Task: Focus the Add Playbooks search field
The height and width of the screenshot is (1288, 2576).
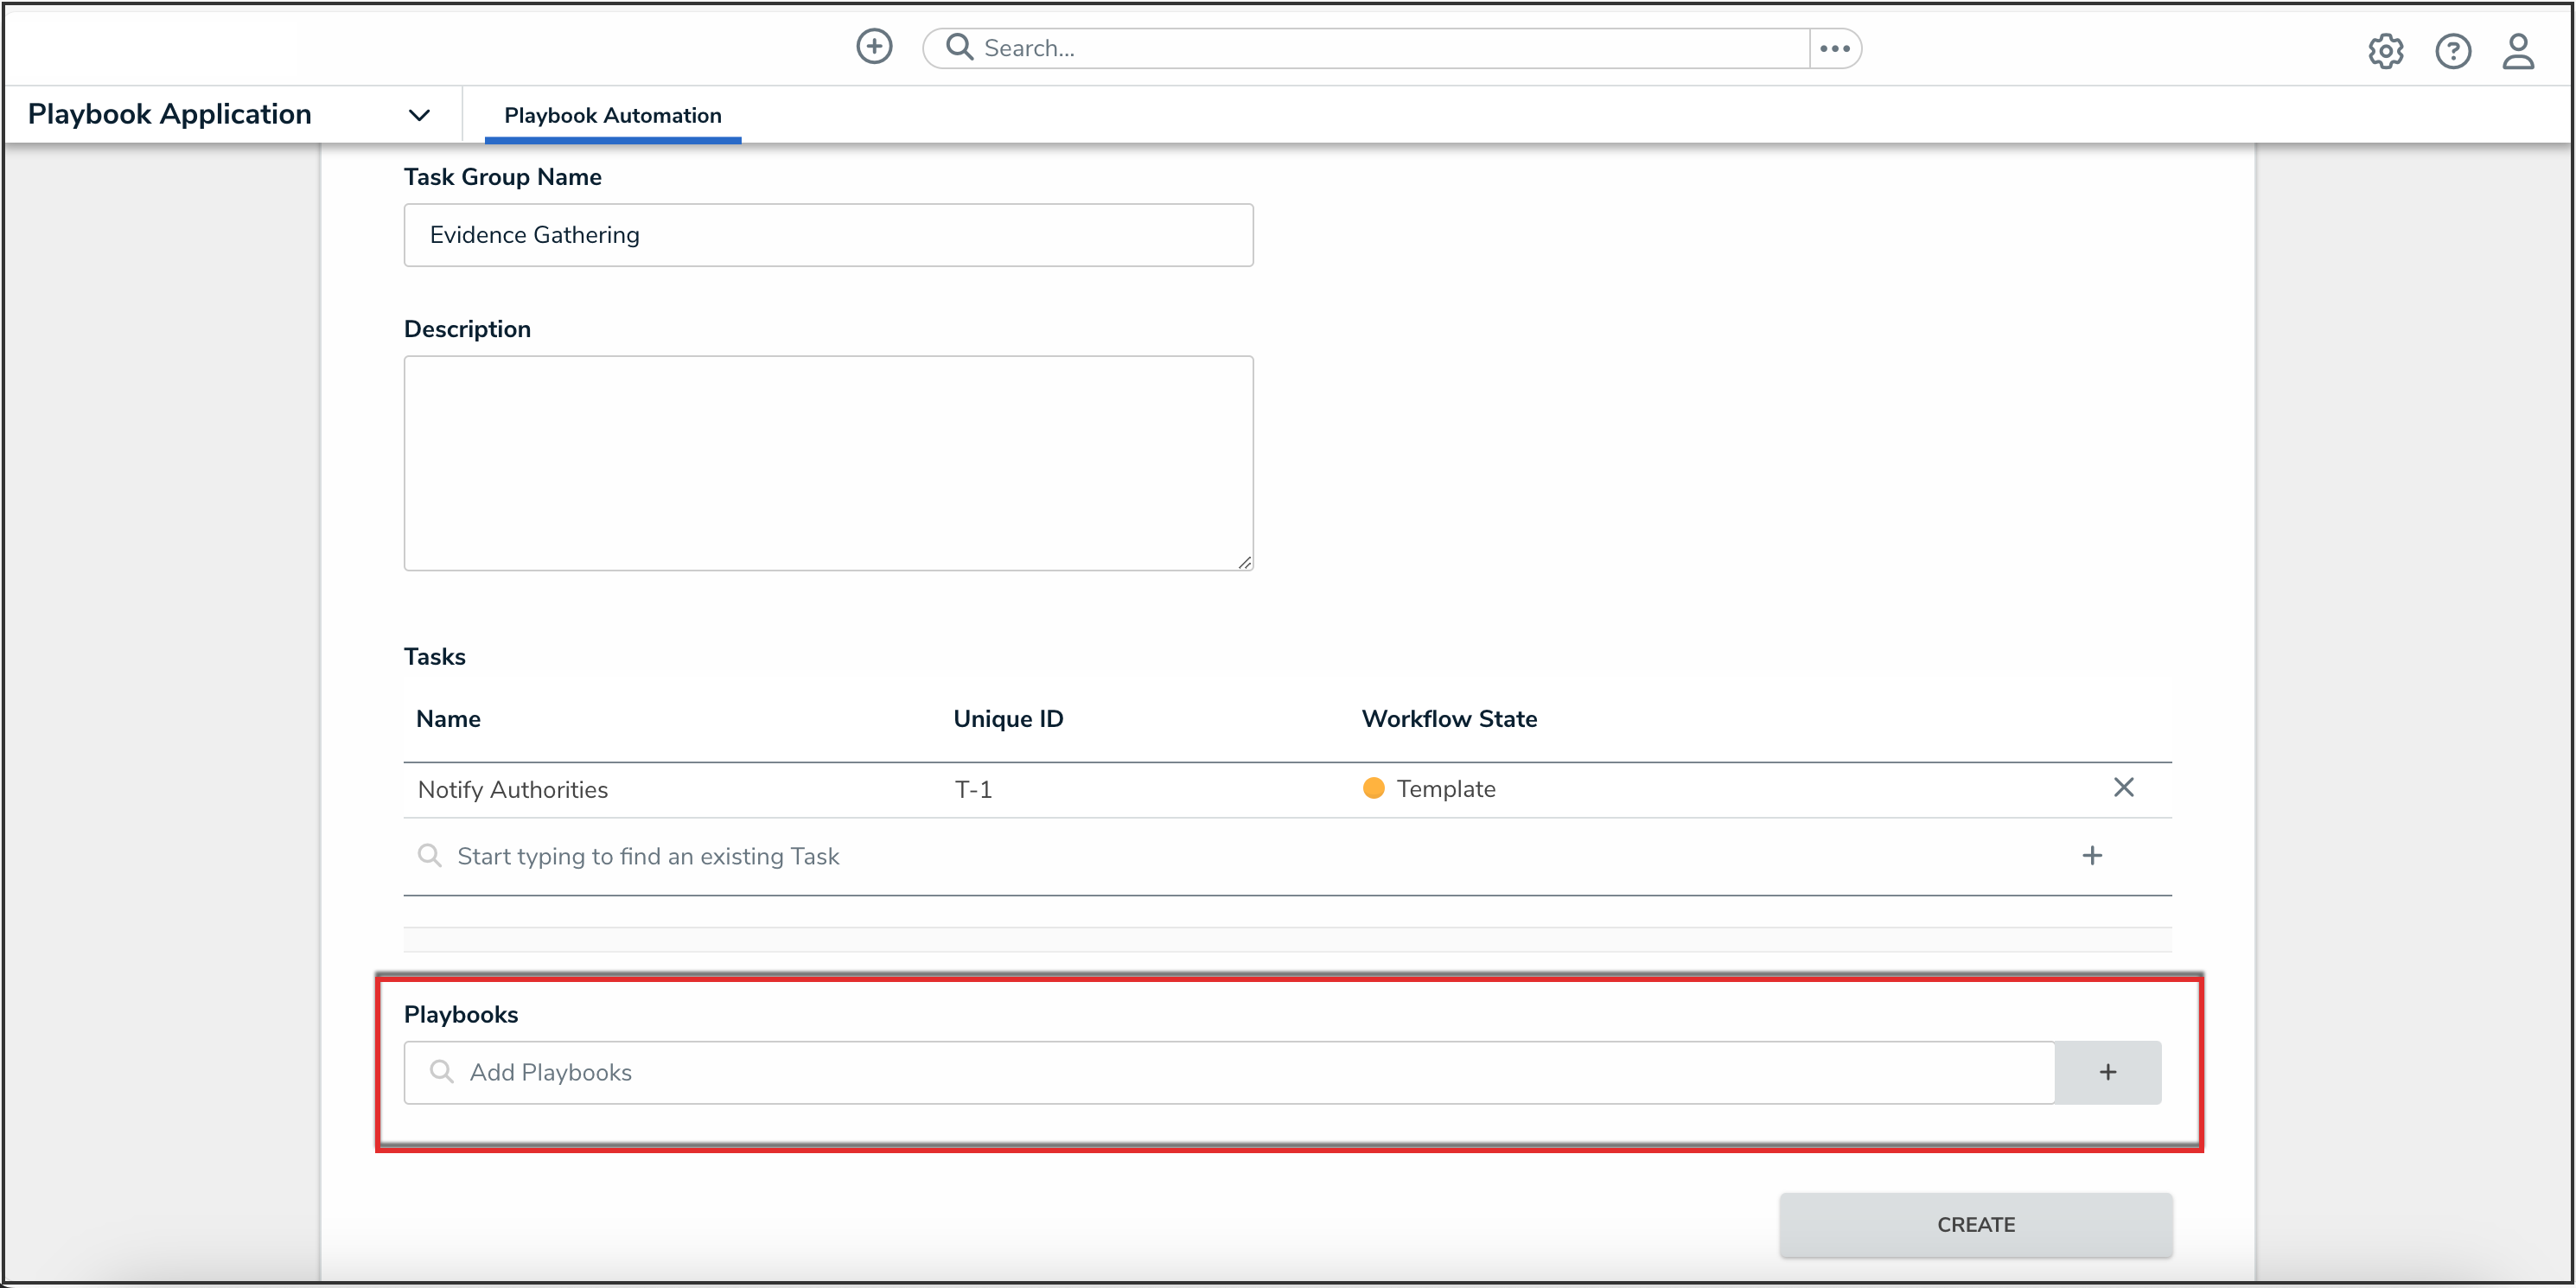Action: click(1230, 1072)
